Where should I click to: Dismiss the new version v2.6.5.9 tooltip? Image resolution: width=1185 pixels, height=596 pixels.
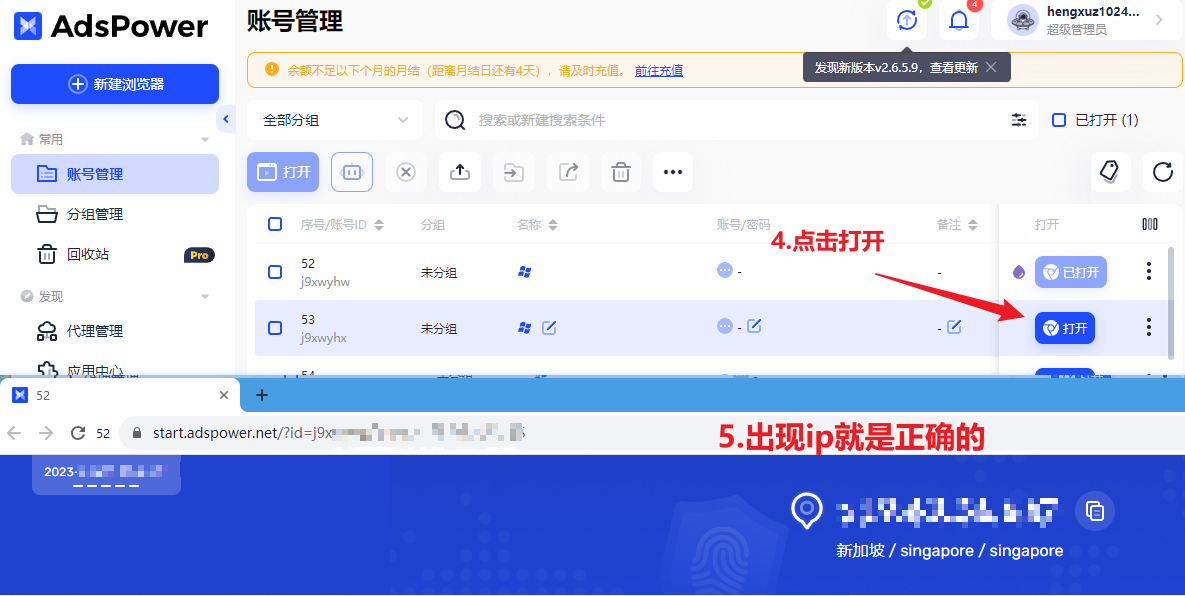point(992,67)
